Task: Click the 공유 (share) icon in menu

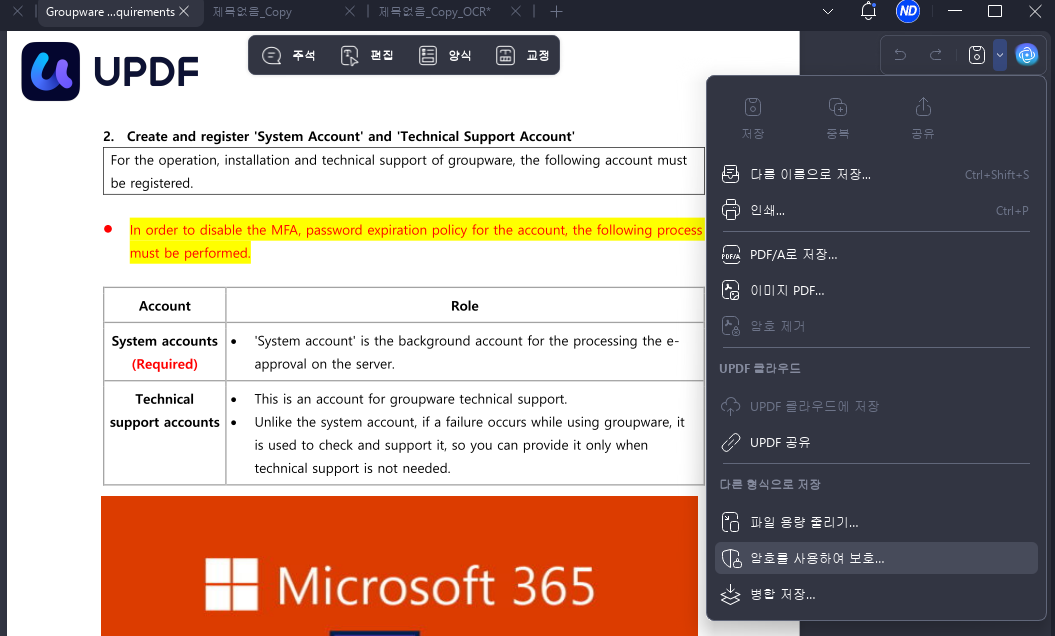Action: pyautogui.click(x=923, y=118)
